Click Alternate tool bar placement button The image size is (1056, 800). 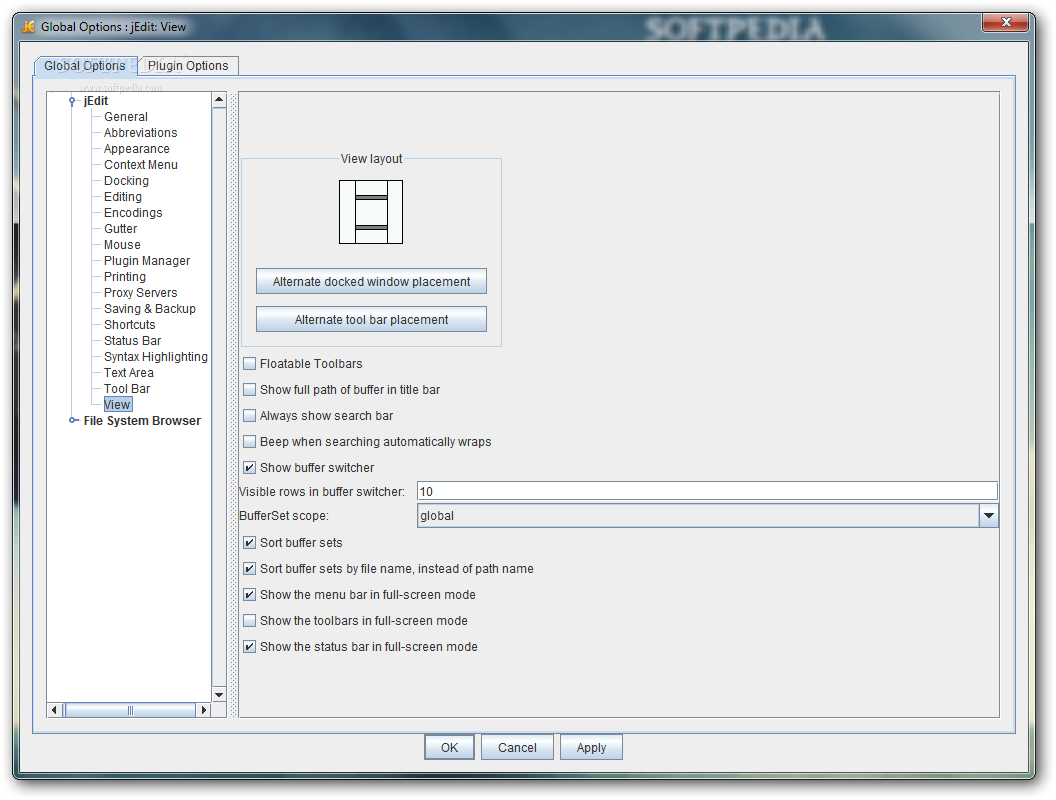click(371, 319)
